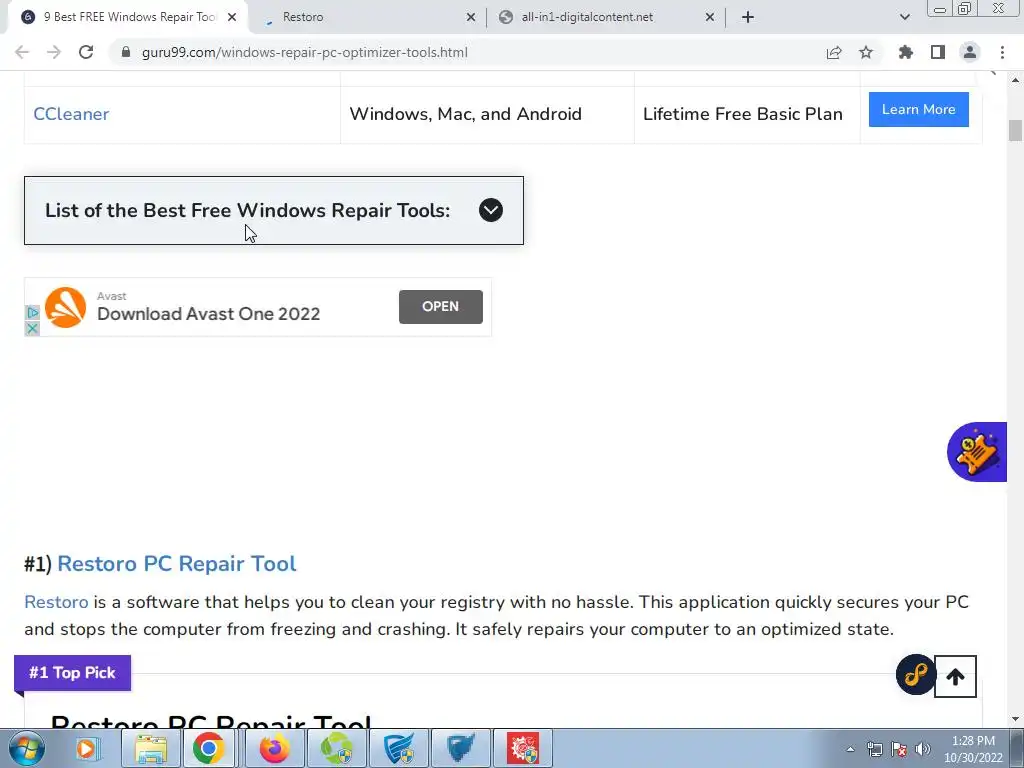Click Chrome icon in the taskbar
The height and width of the screenshot is (768, 1024).
pyautogui.click(x=208, y=748)
